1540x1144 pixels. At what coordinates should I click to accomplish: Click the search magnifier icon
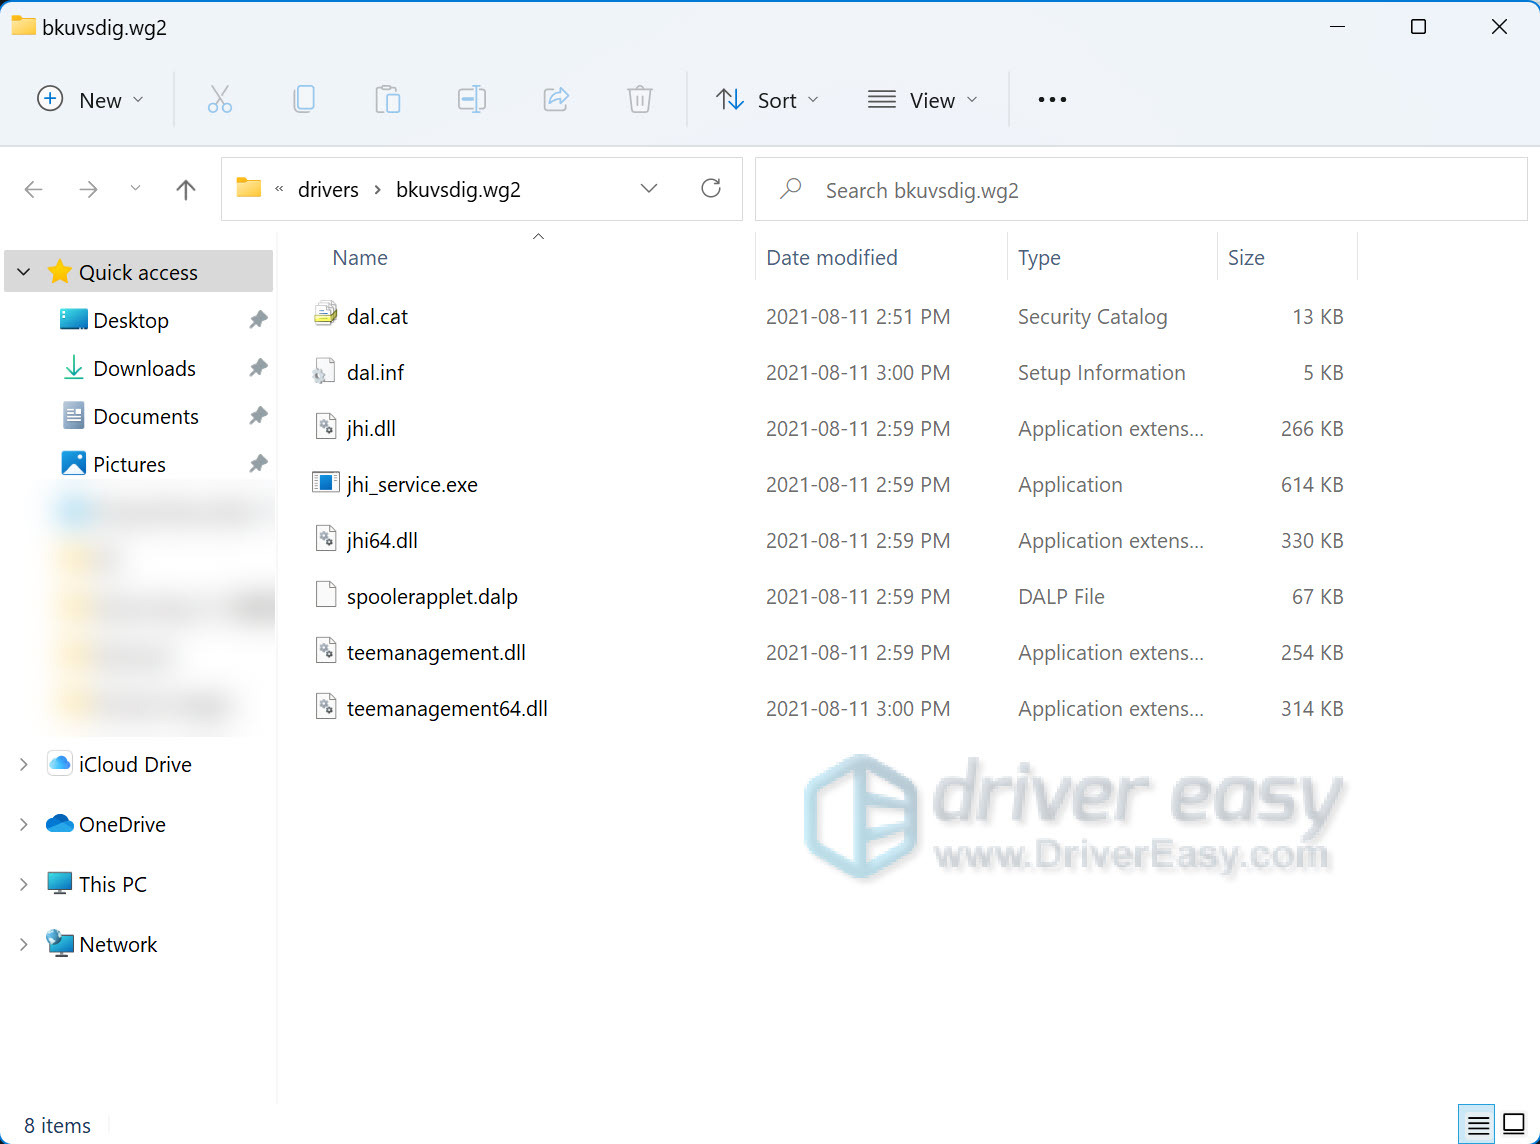click(791, 188)
